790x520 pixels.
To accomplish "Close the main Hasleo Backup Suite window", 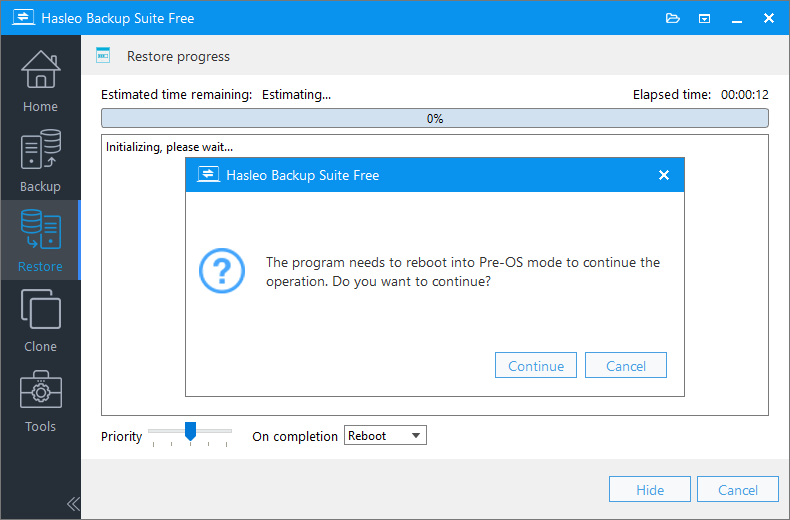I will 769,18.
